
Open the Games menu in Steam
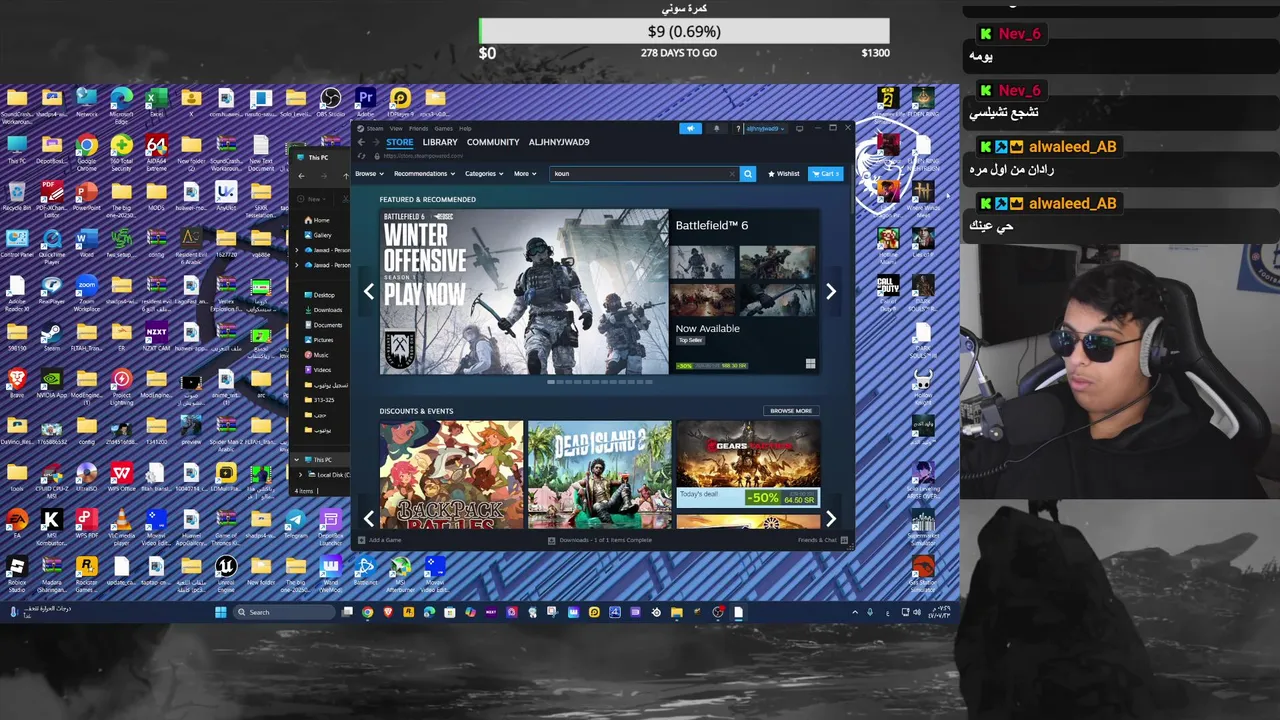tap(443, 128)
